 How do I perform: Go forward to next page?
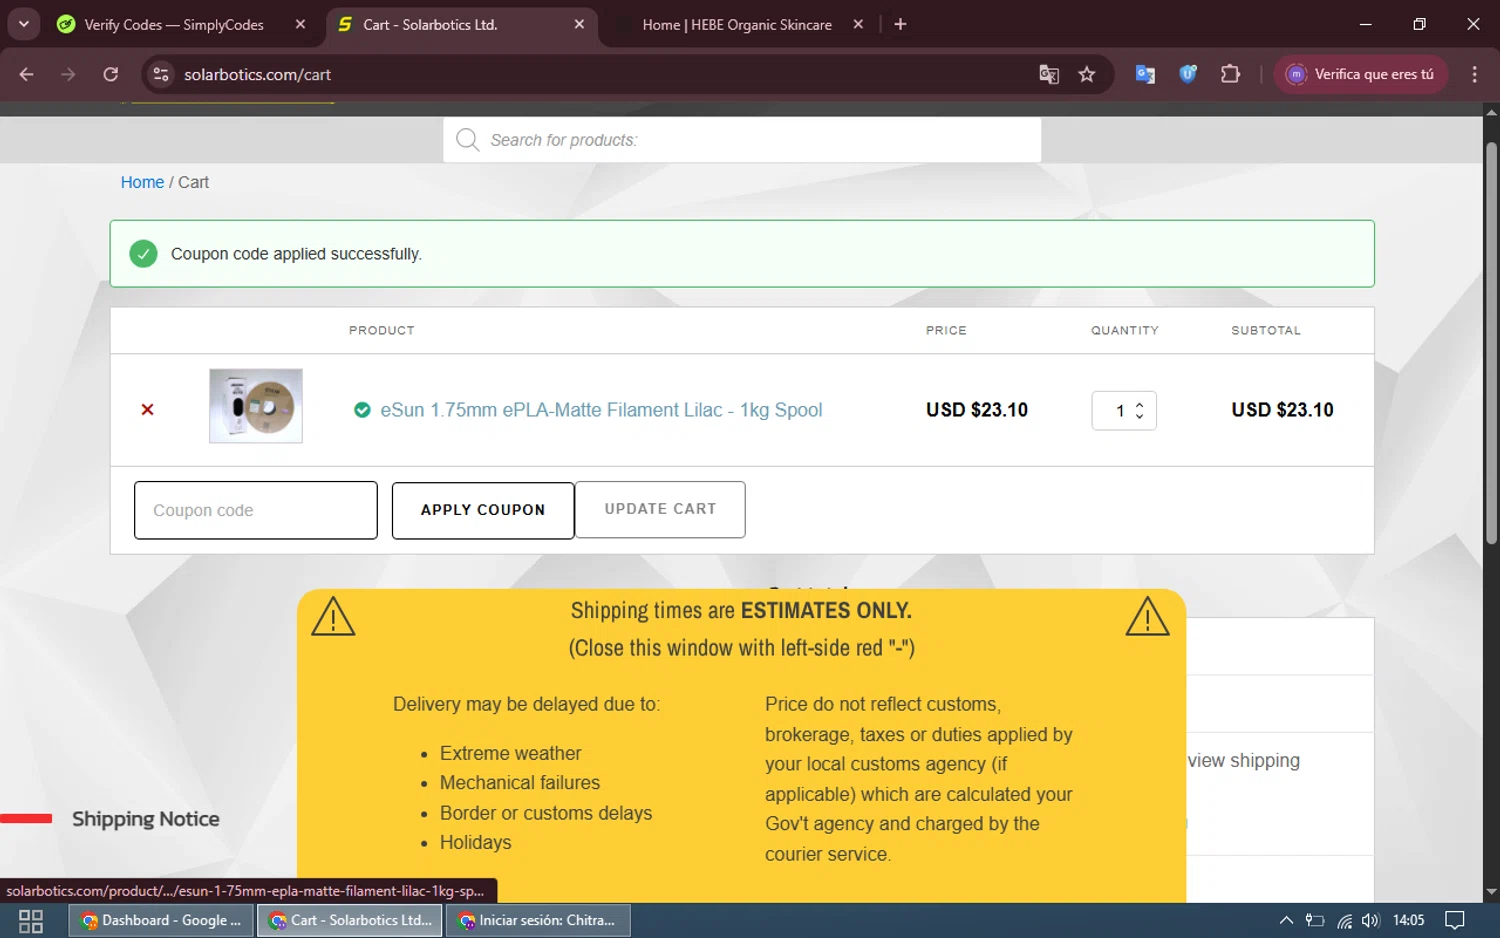tap(68, 74)
